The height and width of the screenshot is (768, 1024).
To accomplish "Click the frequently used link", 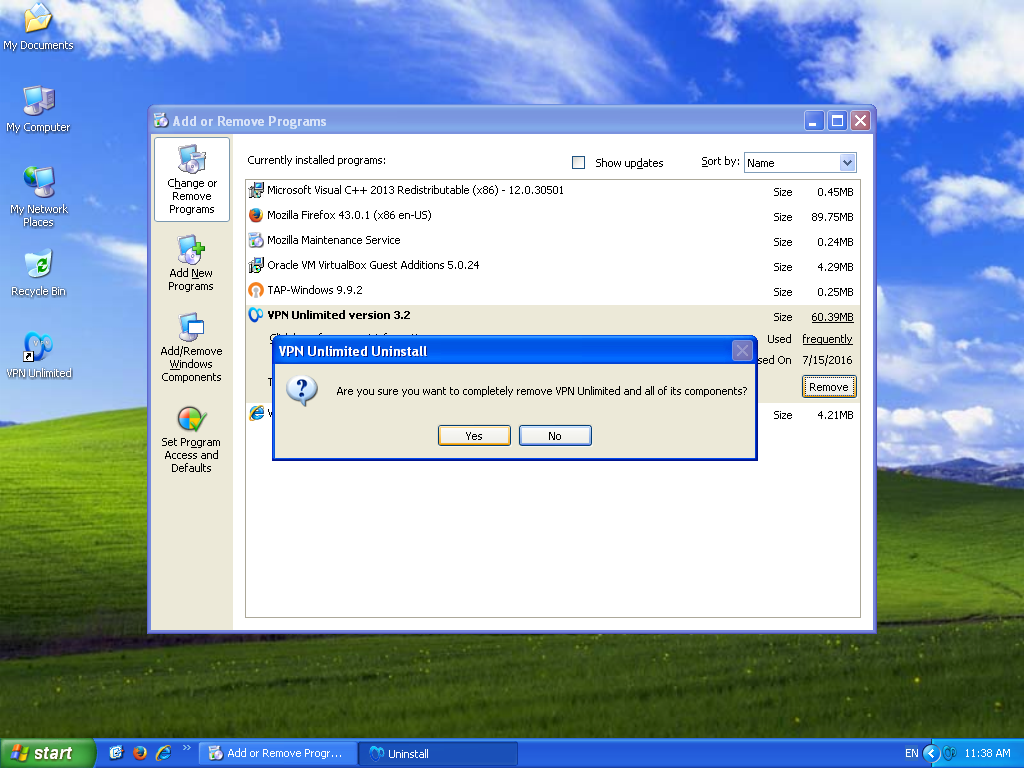I will pyautogui.click(x=827, y=339).
